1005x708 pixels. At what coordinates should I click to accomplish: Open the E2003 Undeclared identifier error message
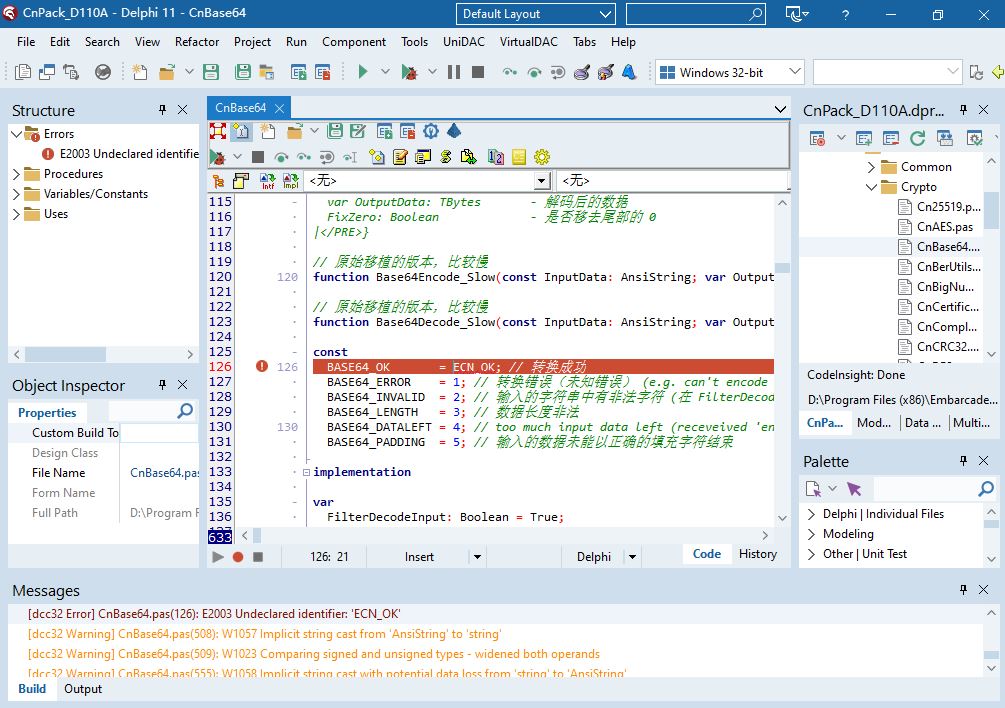coord(214,614)
